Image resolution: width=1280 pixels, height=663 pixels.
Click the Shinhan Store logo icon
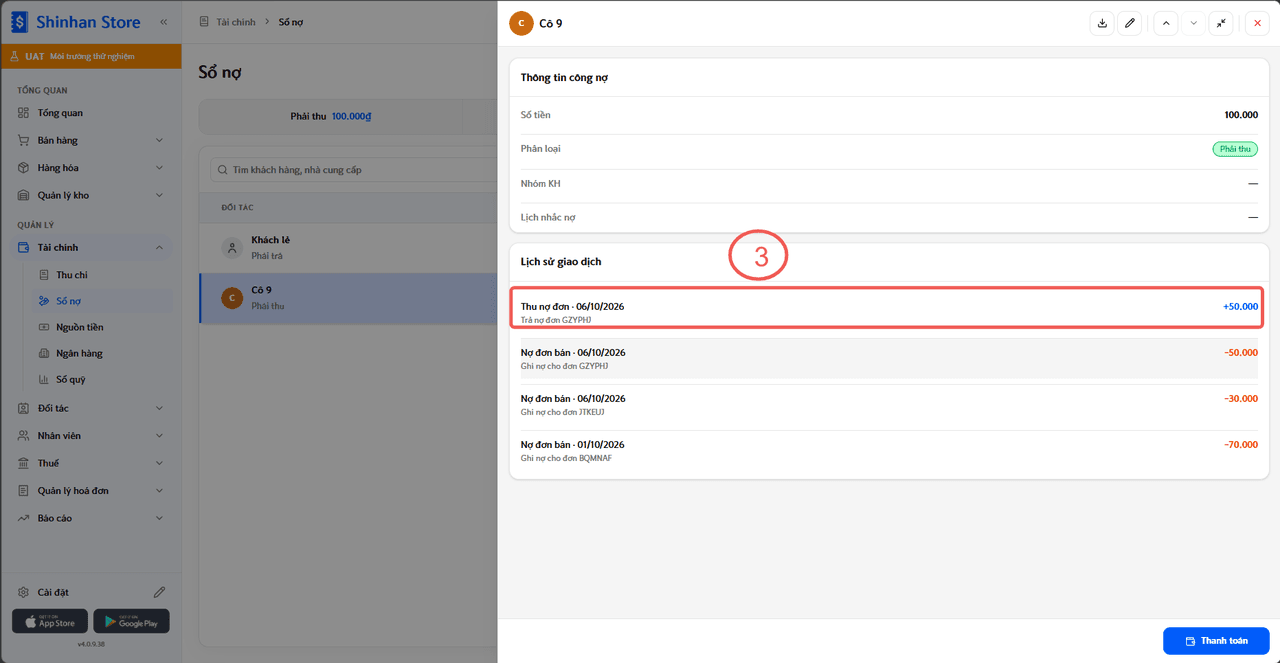(19, 22)
